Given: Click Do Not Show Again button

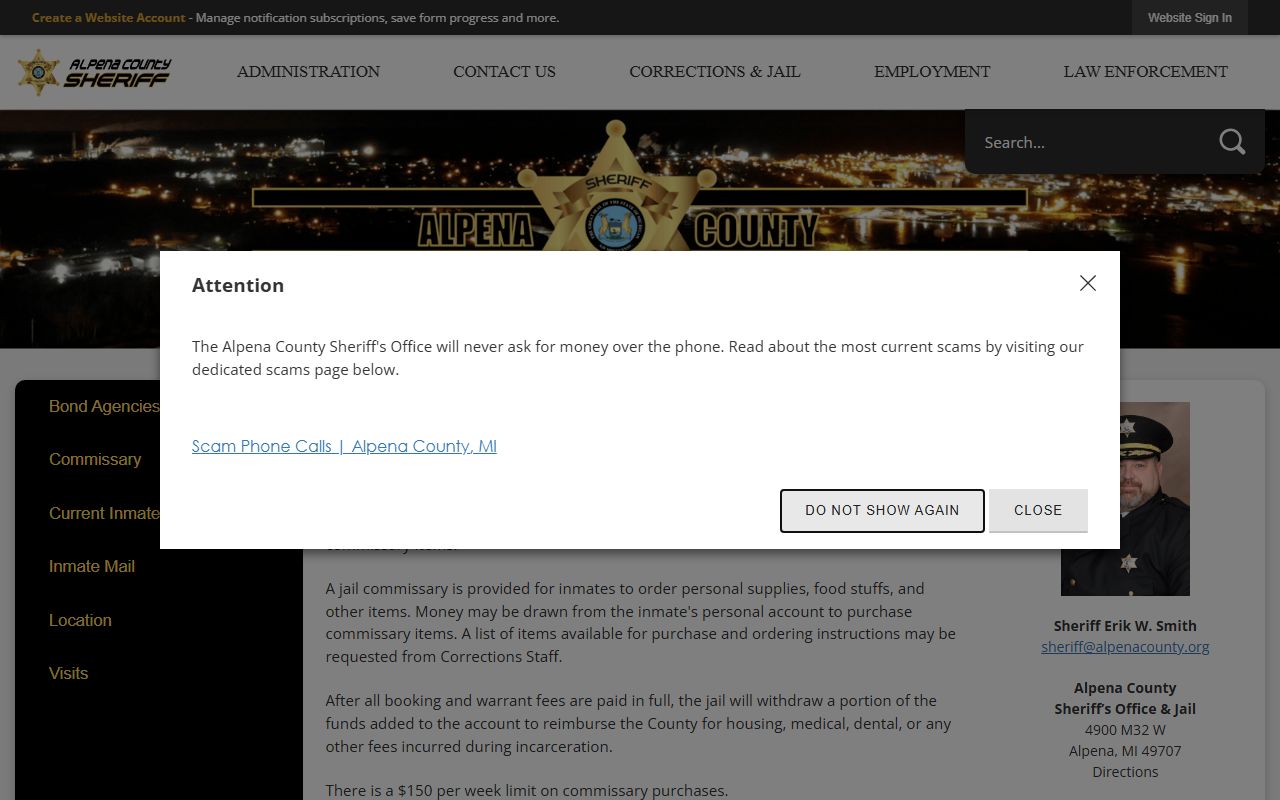Looking at the screenshot, I should [x=882, y=511].
